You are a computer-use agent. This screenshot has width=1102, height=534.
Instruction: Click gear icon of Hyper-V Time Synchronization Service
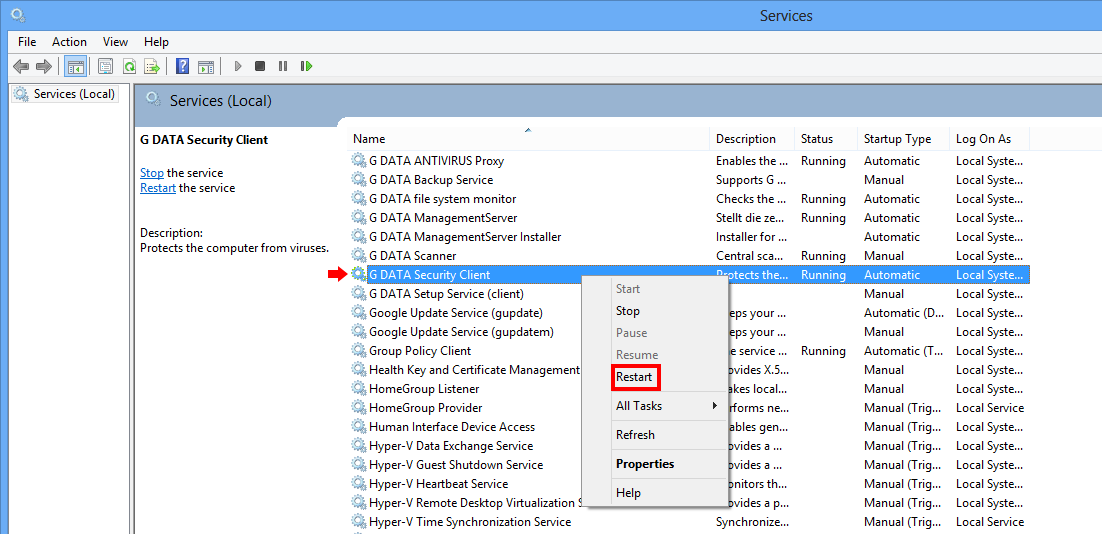(359, 521)
